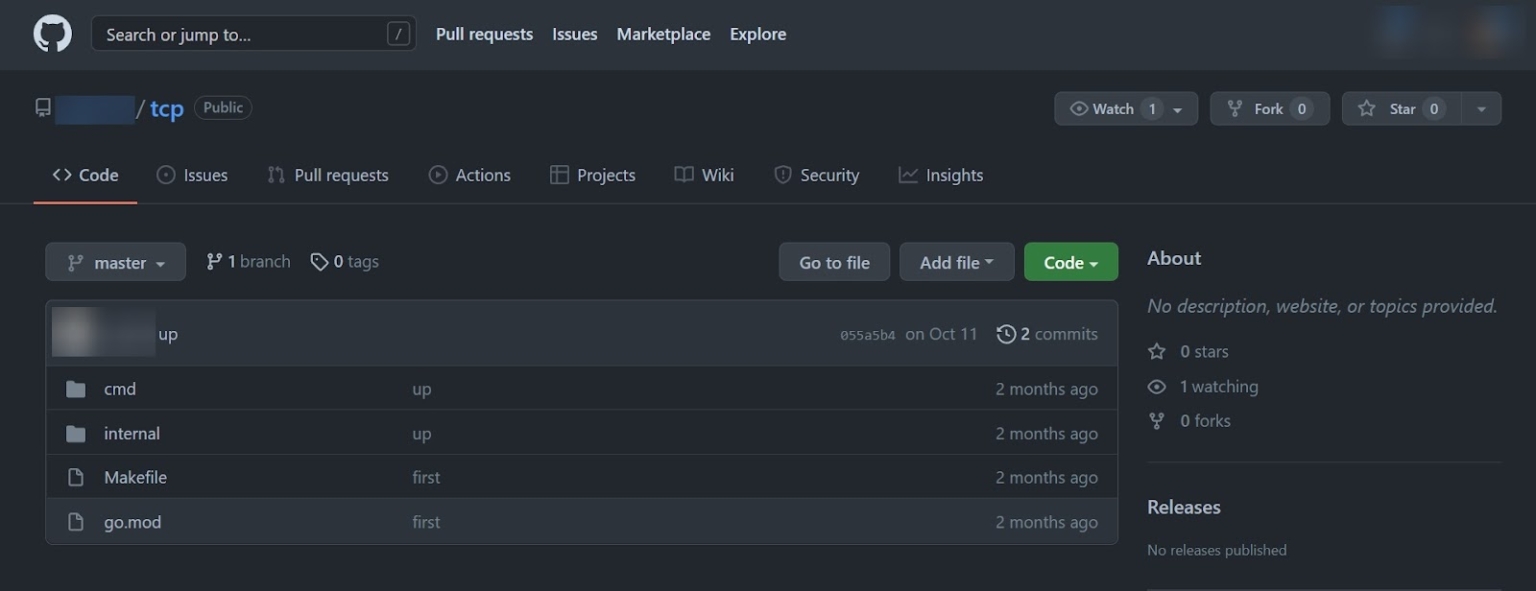Screen dimensions: 1536x591
Task: Open the Insights tab
Action: point(941,175)
